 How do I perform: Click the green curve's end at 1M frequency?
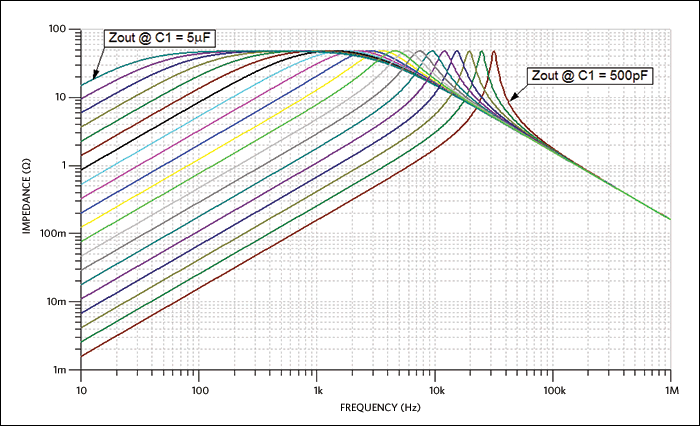(x=668, y=217)
